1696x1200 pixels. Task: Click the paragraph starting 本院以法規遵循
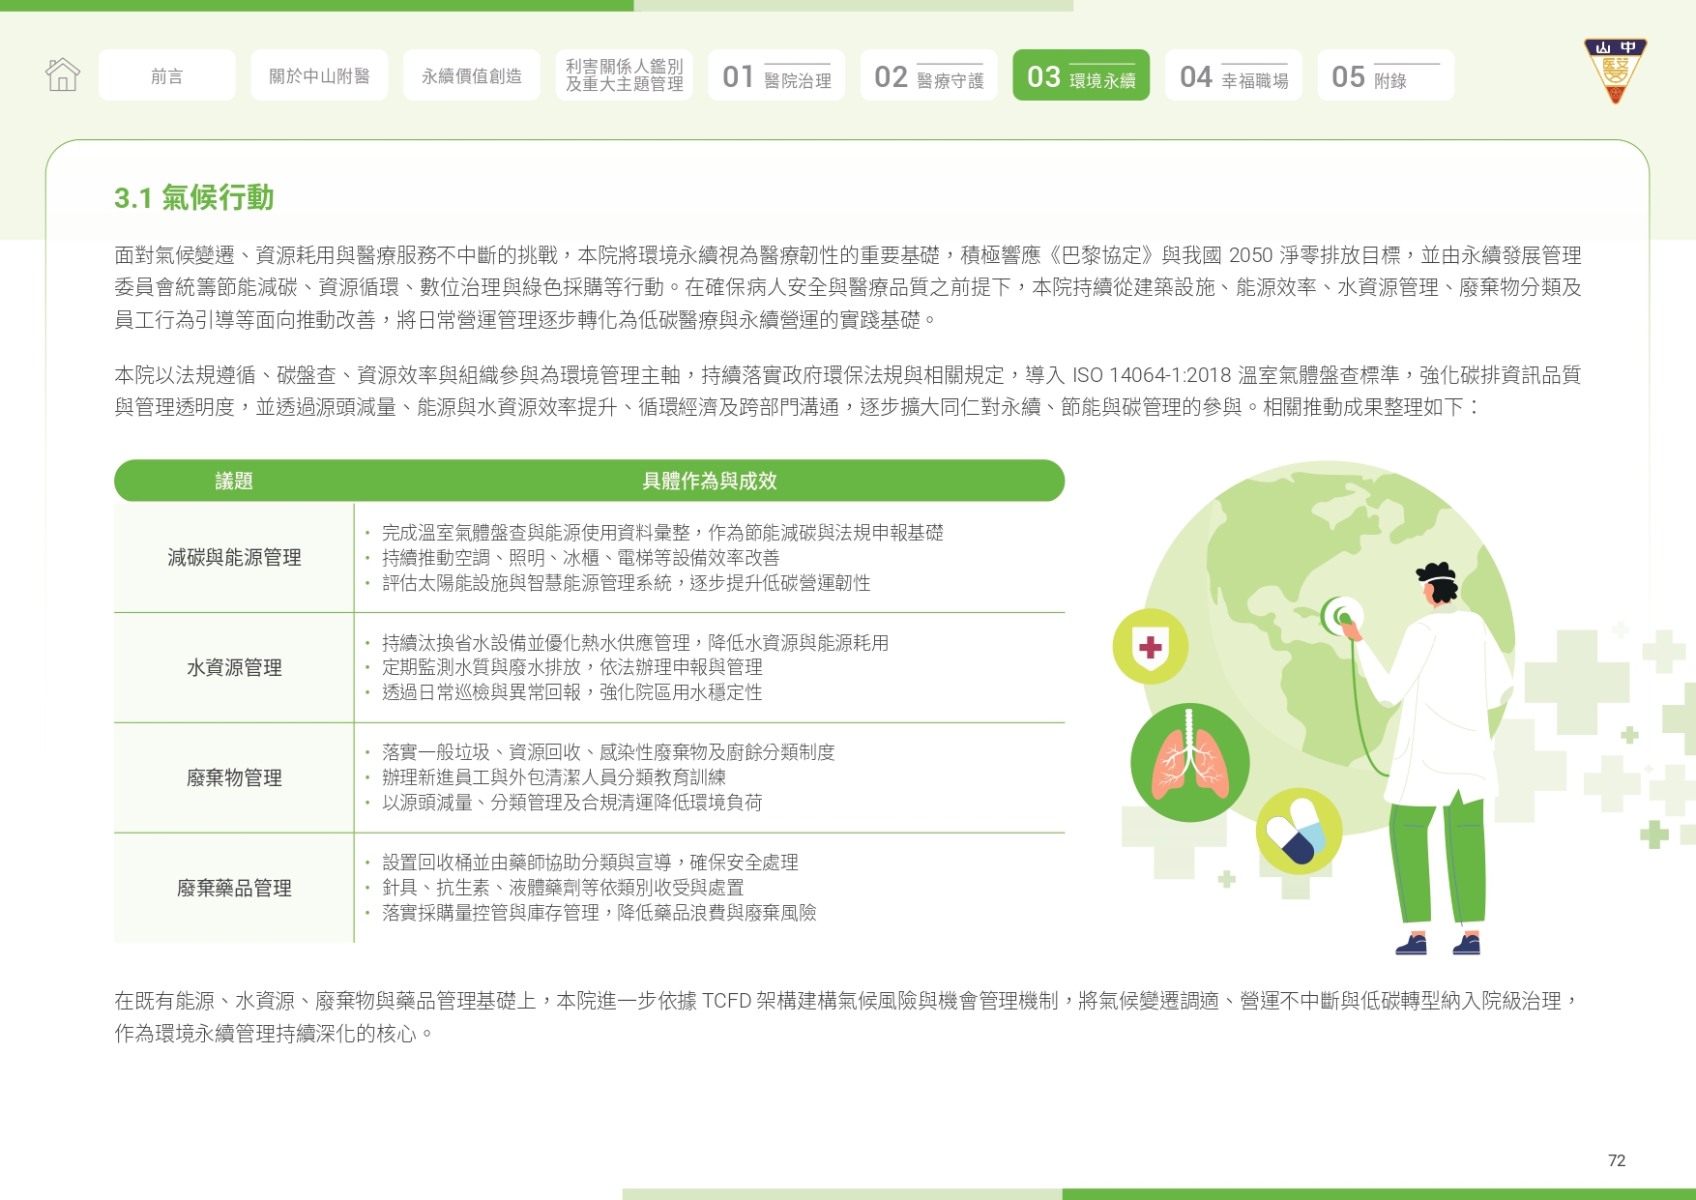(848, 391)
